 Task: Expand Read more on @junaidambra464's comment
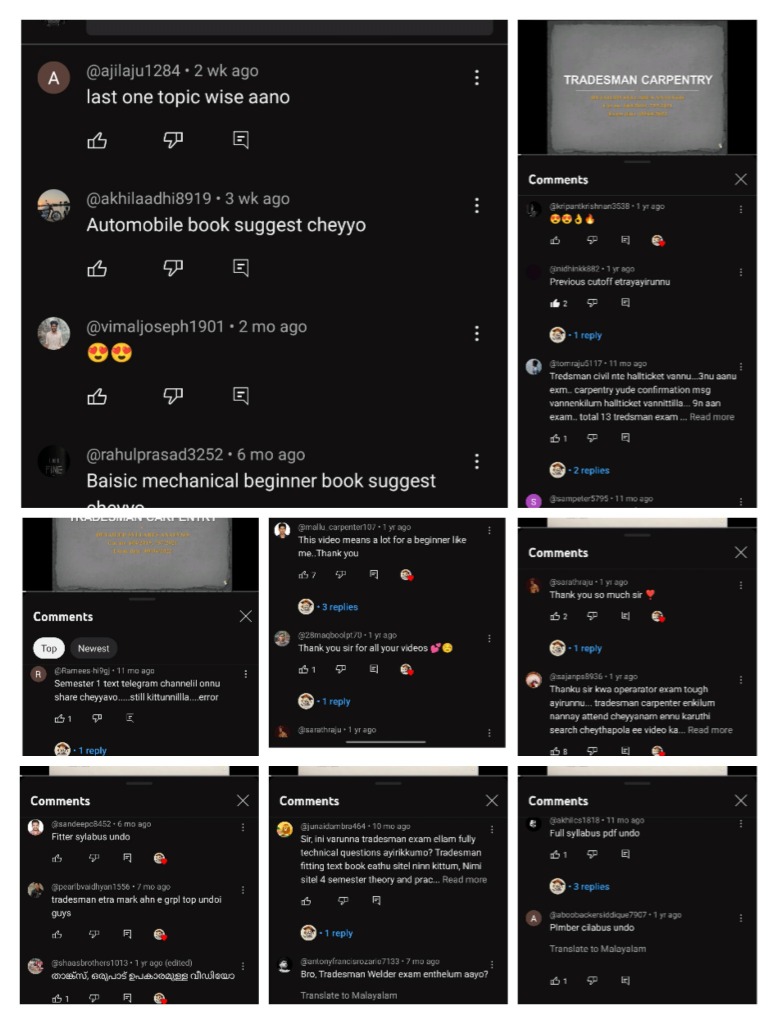click(464, 880)
